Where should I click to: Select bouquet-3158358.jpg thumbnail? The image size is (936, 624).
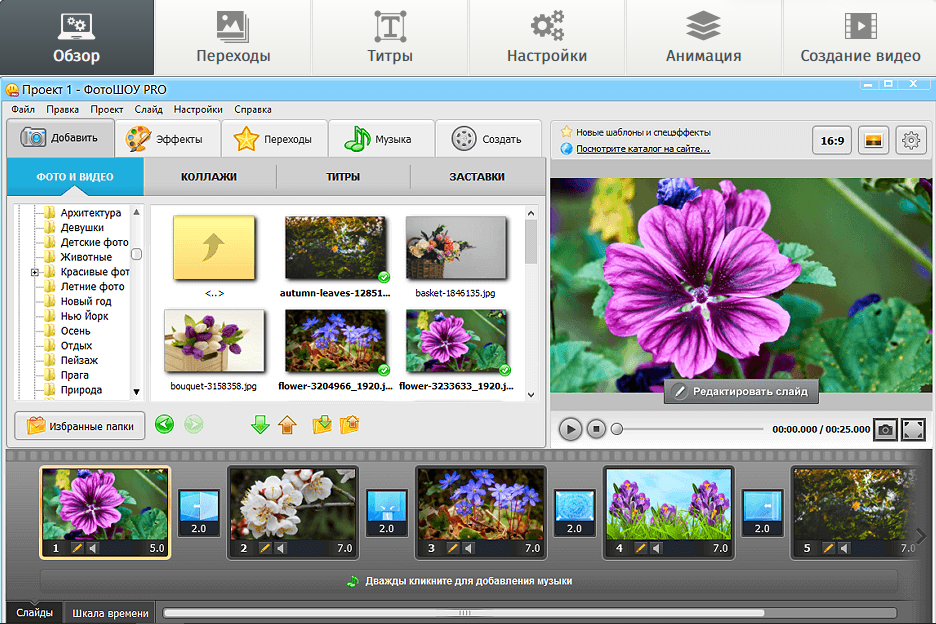[214, 340]
